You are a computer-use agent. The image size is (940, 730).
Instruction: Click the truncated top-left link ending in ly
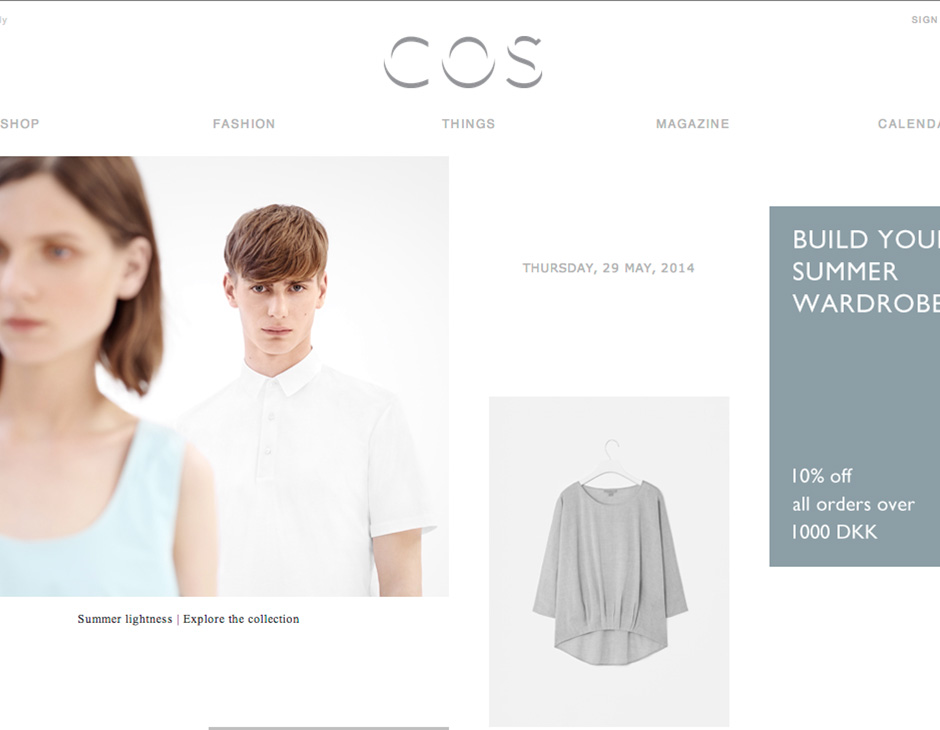pyautogui.click(x=4, y=20)
